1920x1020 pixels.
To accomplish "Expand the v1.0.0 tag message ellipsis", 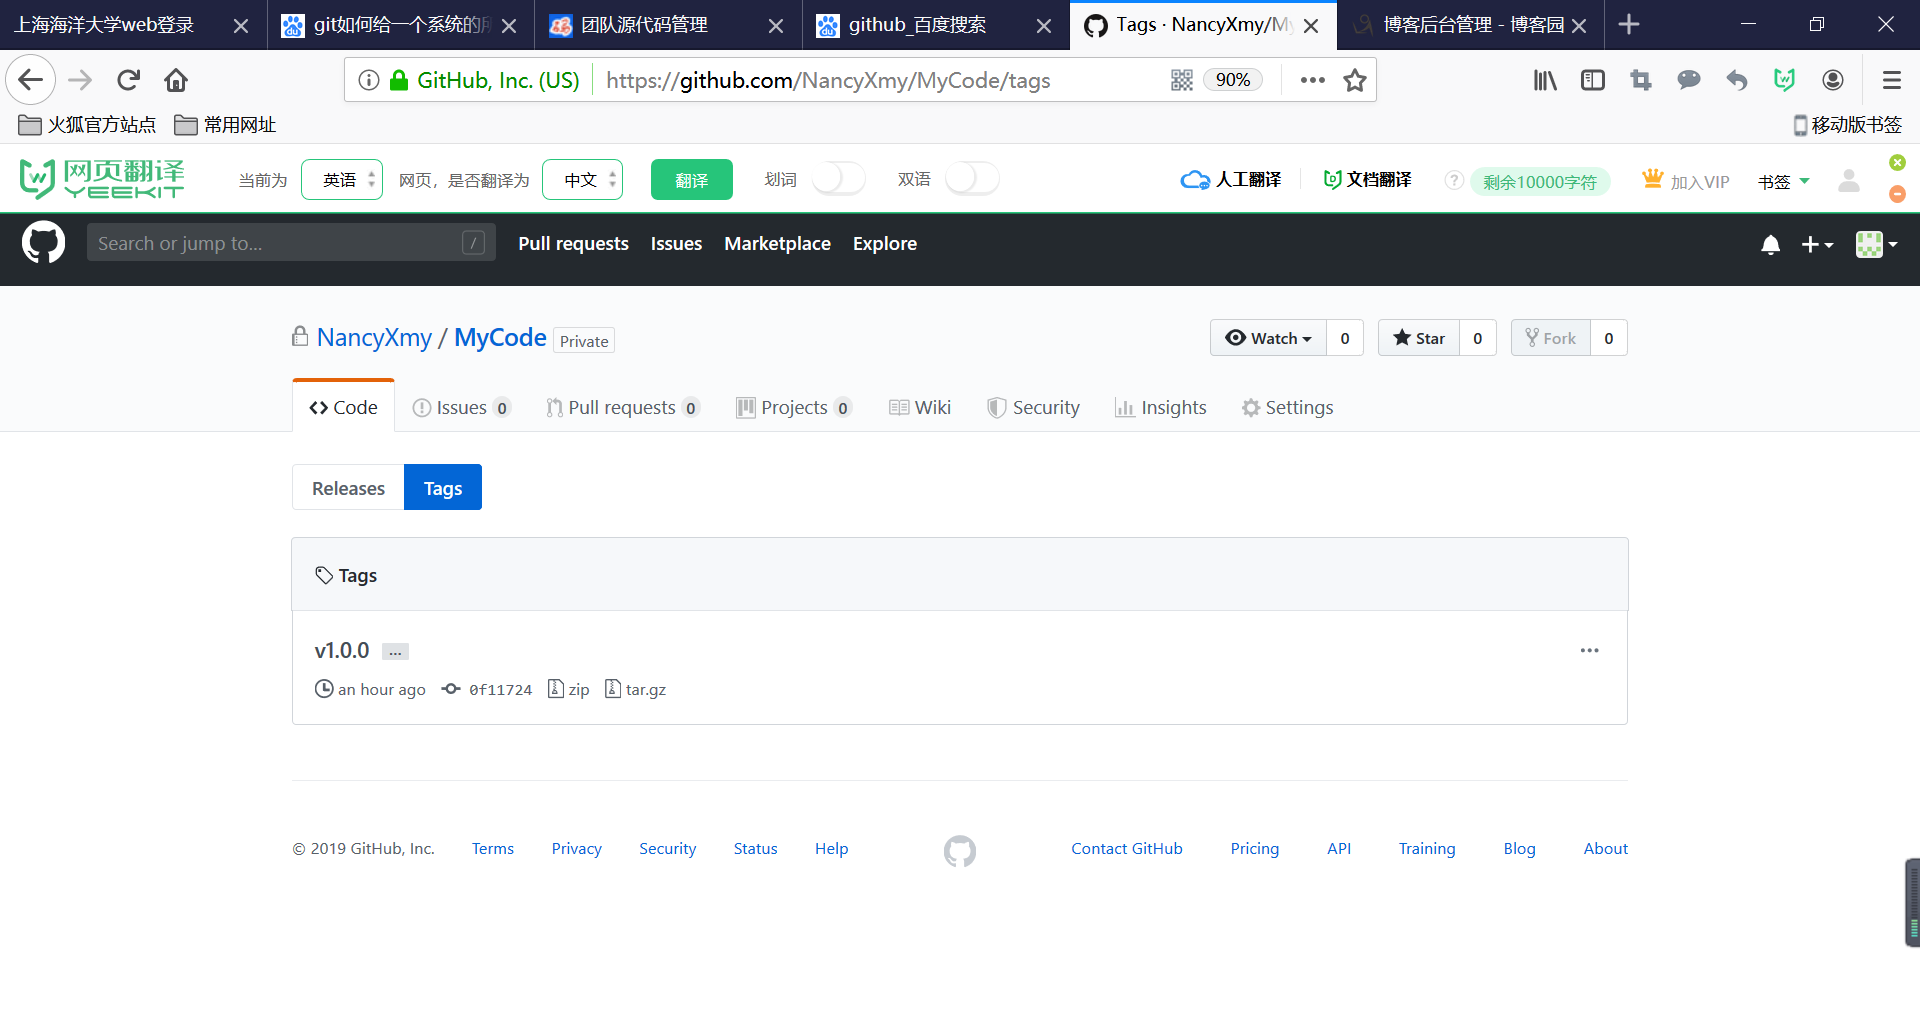I will point(396,652).
